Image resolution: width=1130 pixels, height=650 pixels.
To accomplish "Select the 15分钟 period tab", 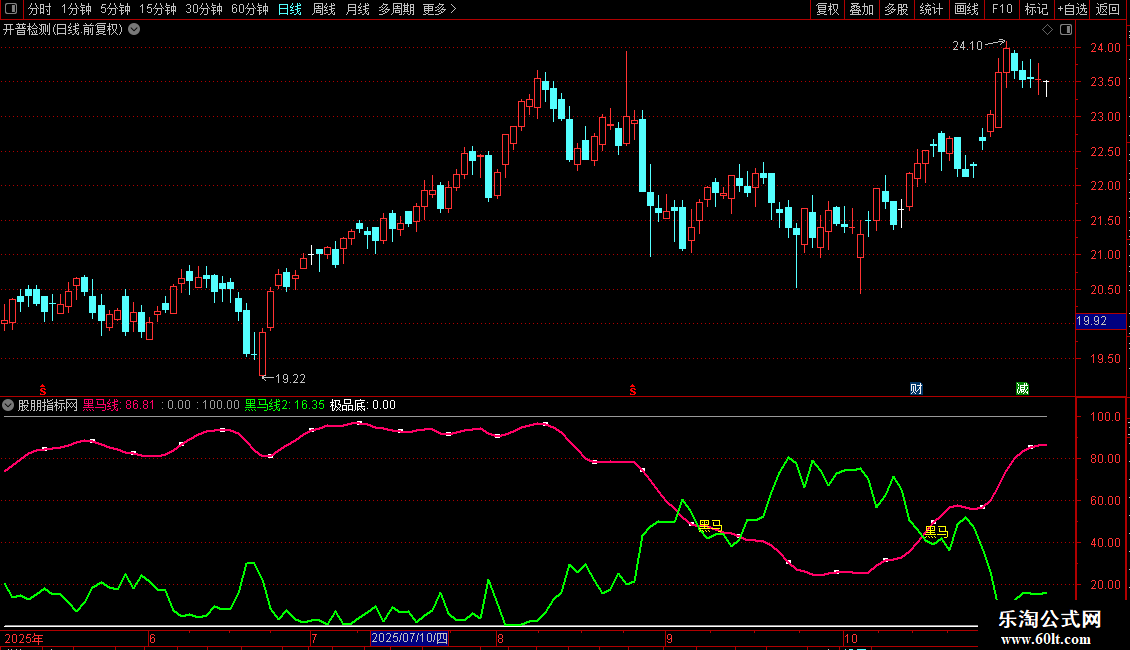I will point(158,9).
